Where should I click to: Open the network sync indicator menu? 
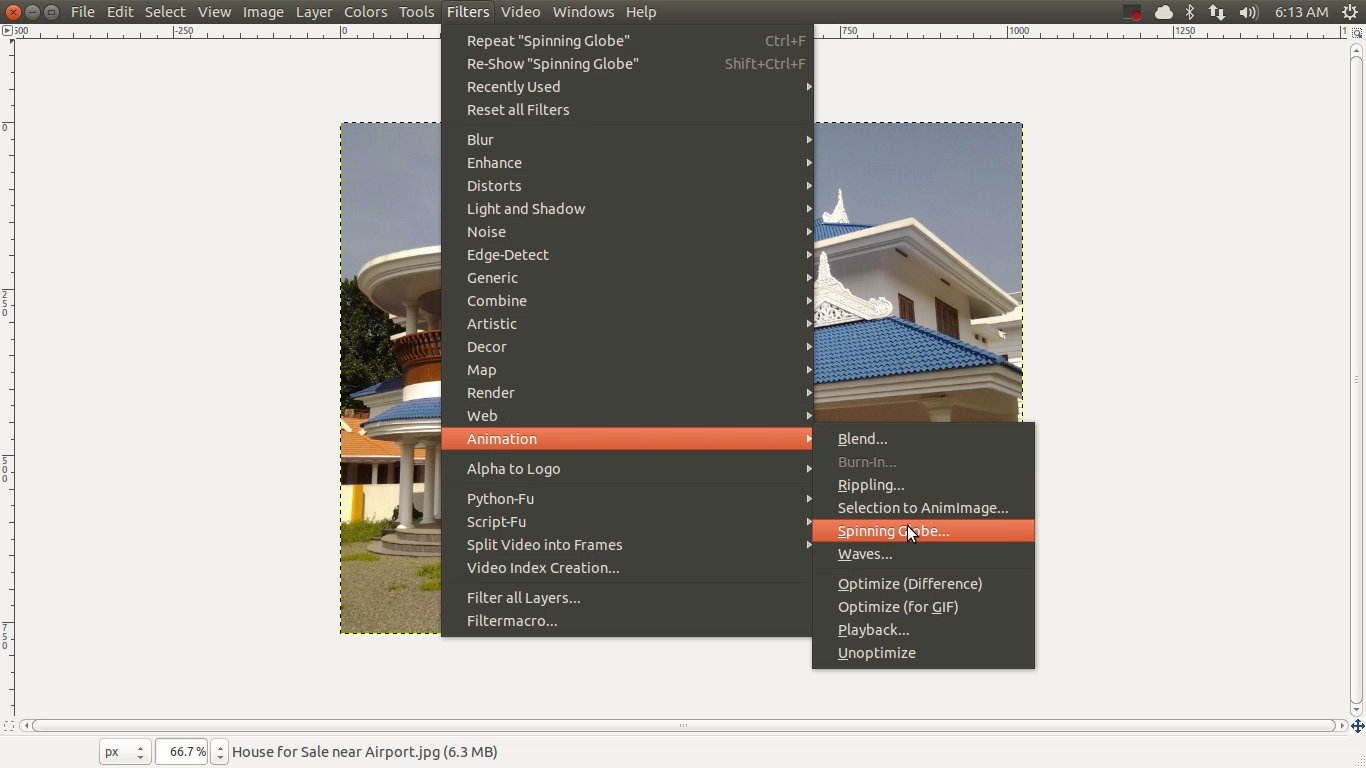(x=1217, y=12)
